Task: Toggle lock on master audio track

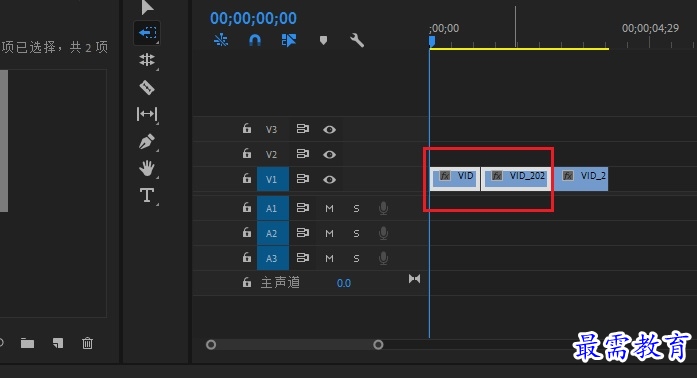Action: point(247,283)
